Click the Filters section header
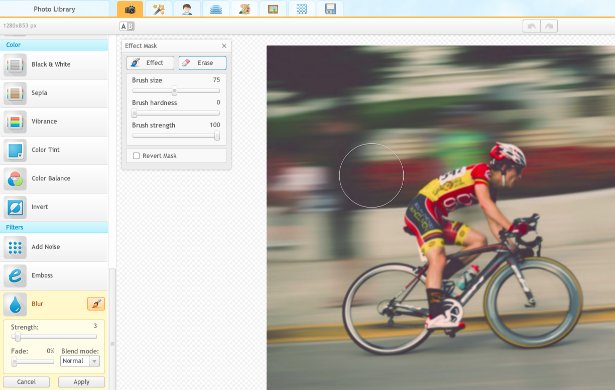This screenshot has height=390, width=615. (54, 227)
